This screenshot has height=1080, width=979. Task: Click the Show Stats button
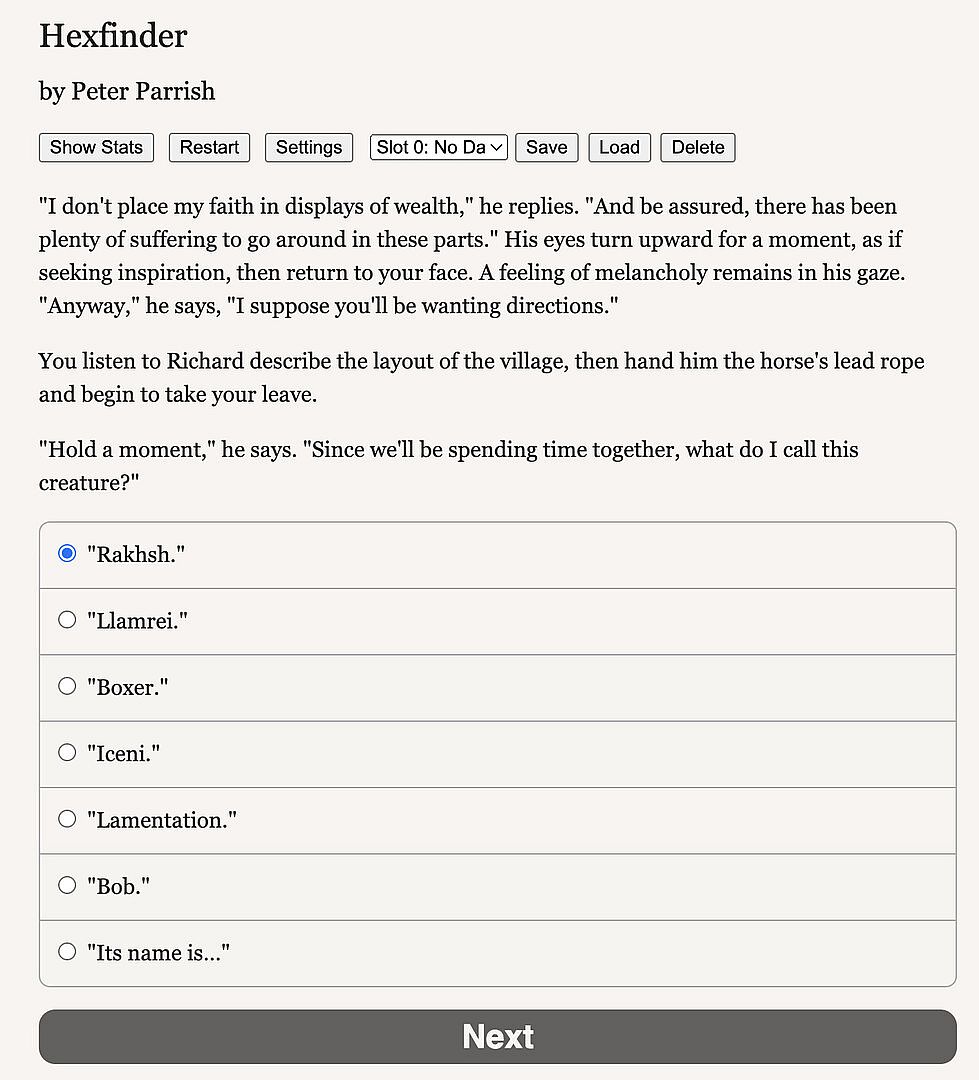[96, 147]
